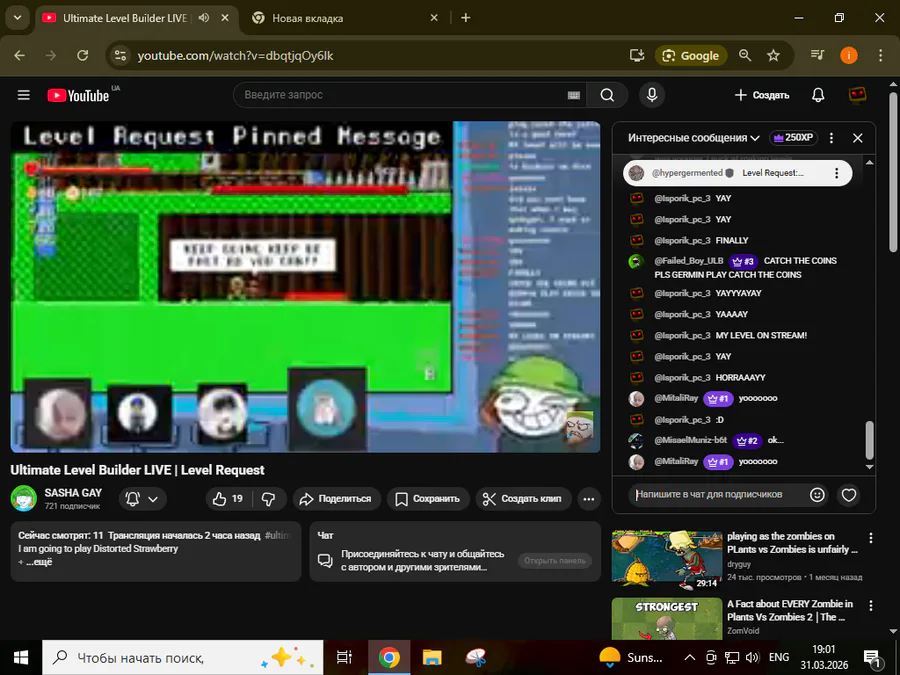Image resolution: width=900 pixels, height=675 pixels.
Task: Click the Создать клип button
Action: pyautogui.click(x=523, y=499)
